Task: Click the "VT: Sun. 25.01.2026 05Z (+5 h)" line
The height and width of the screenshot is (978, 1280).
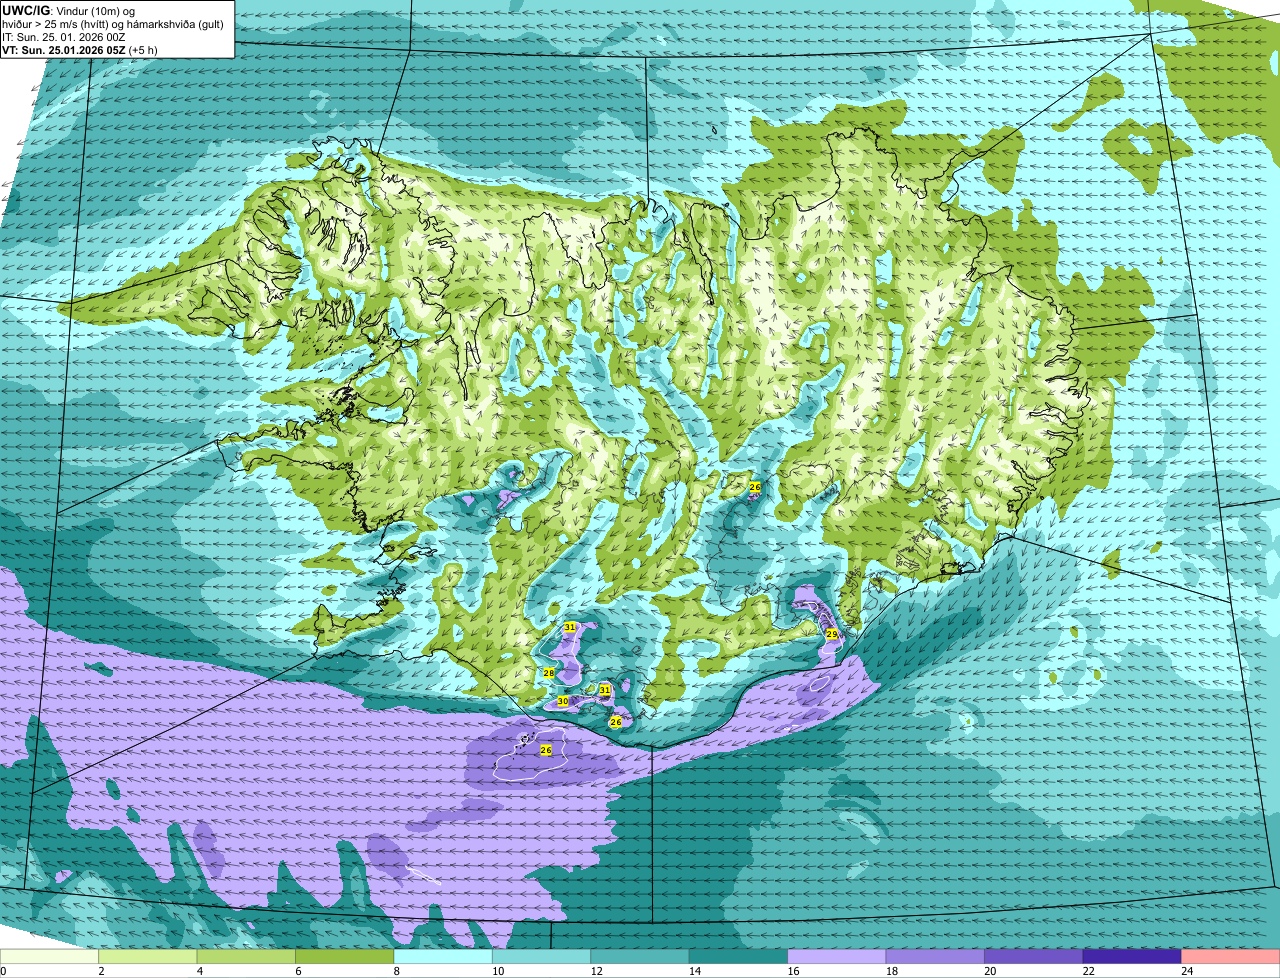Action: coord(80,49)
